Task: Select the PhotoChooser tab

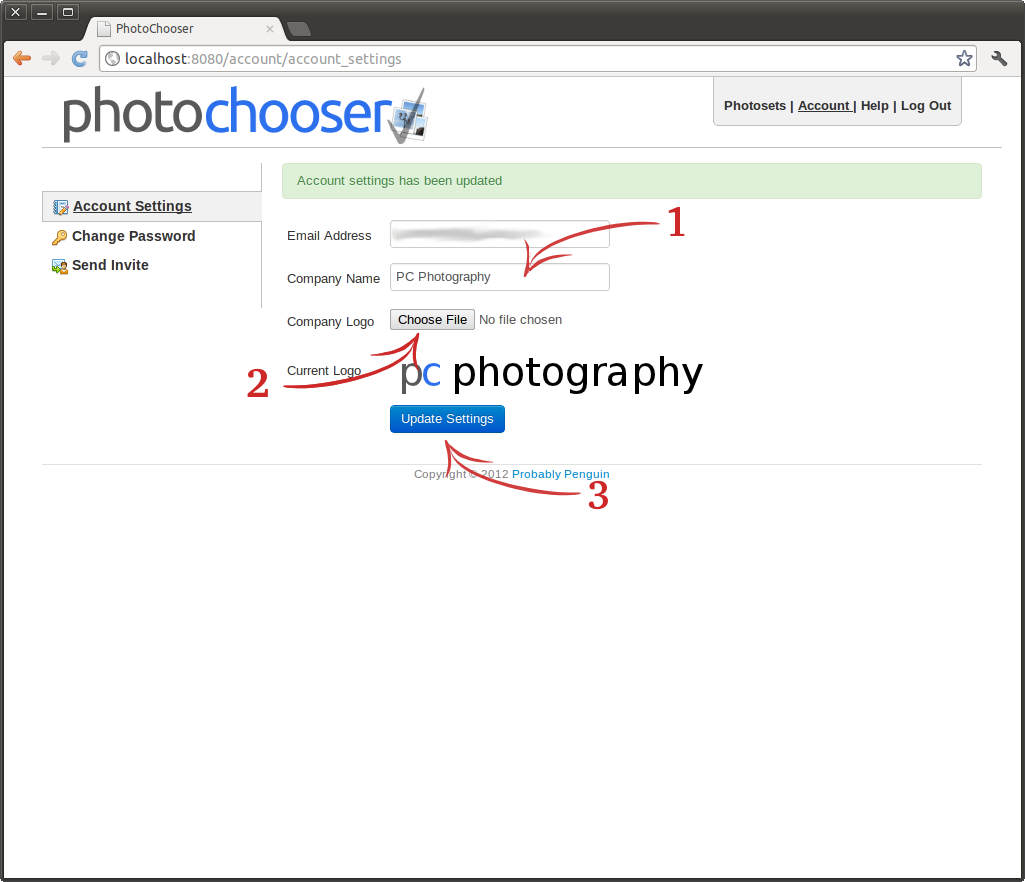Action: pos(170,29)
